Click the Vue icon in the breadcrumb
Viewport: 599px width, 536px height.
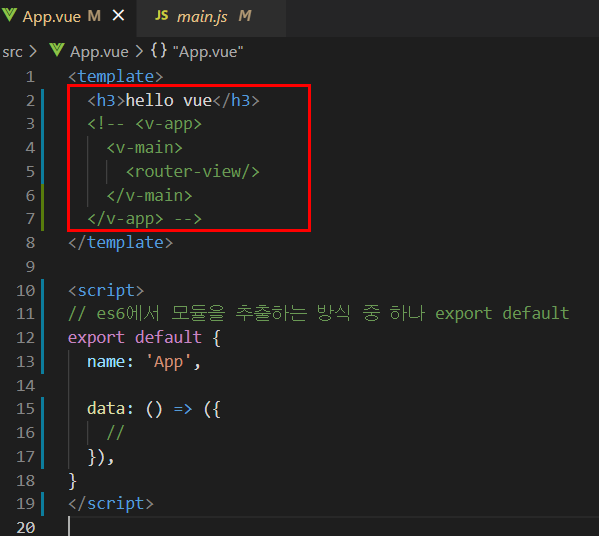pyautogui.click(x=57, y=50)
